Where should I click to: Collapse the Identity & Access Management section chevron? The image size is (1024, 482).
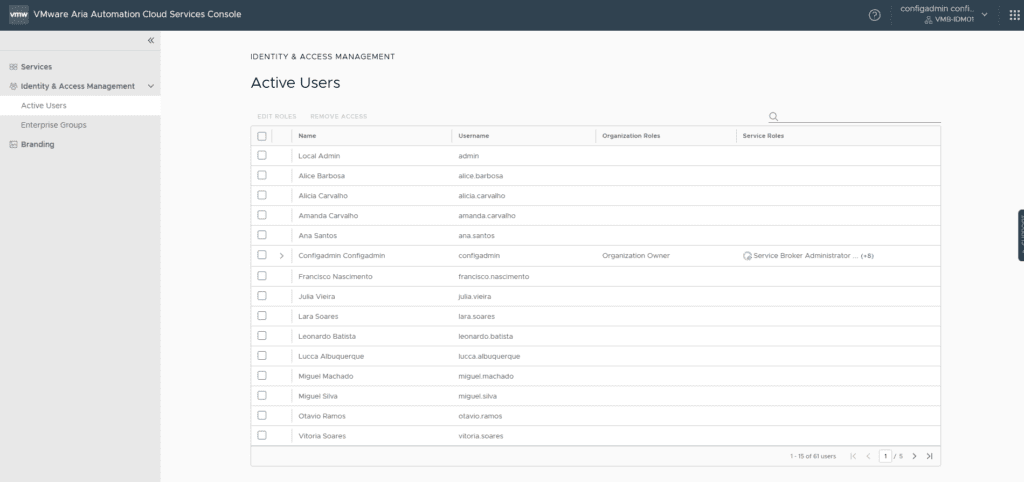tap(151, 86)
